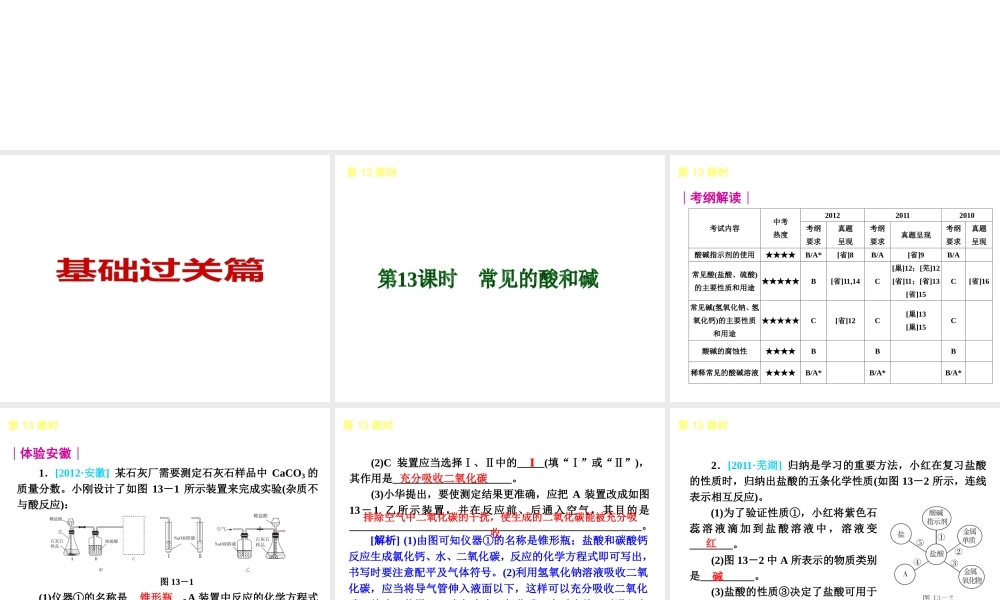Click the 第 13 课时 header on the 考纲解读 slide
Viewport: 1000px width, 600px height.
pyautogui.click(x=703, y=172)
